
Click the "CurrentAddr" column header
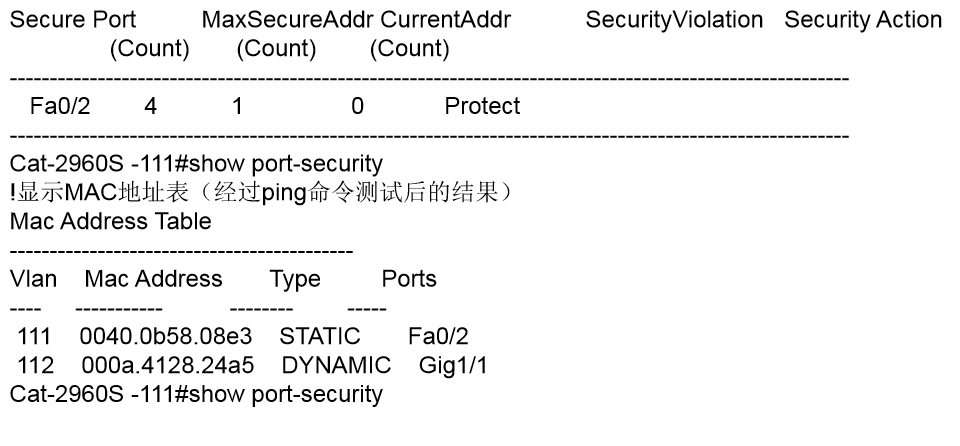pyautogui.click(x=446, y=20)
